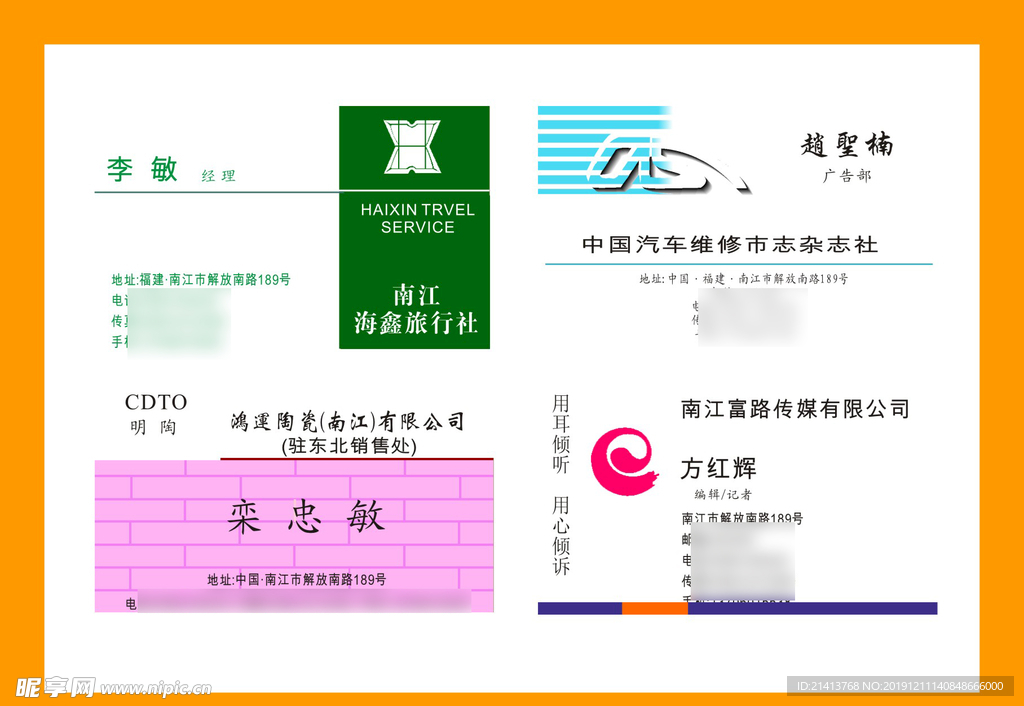This screenshot has width=1024, height=706.
Task: Select the vertical 用耳倾听 slogan
Action: click(x=561, y=434)
